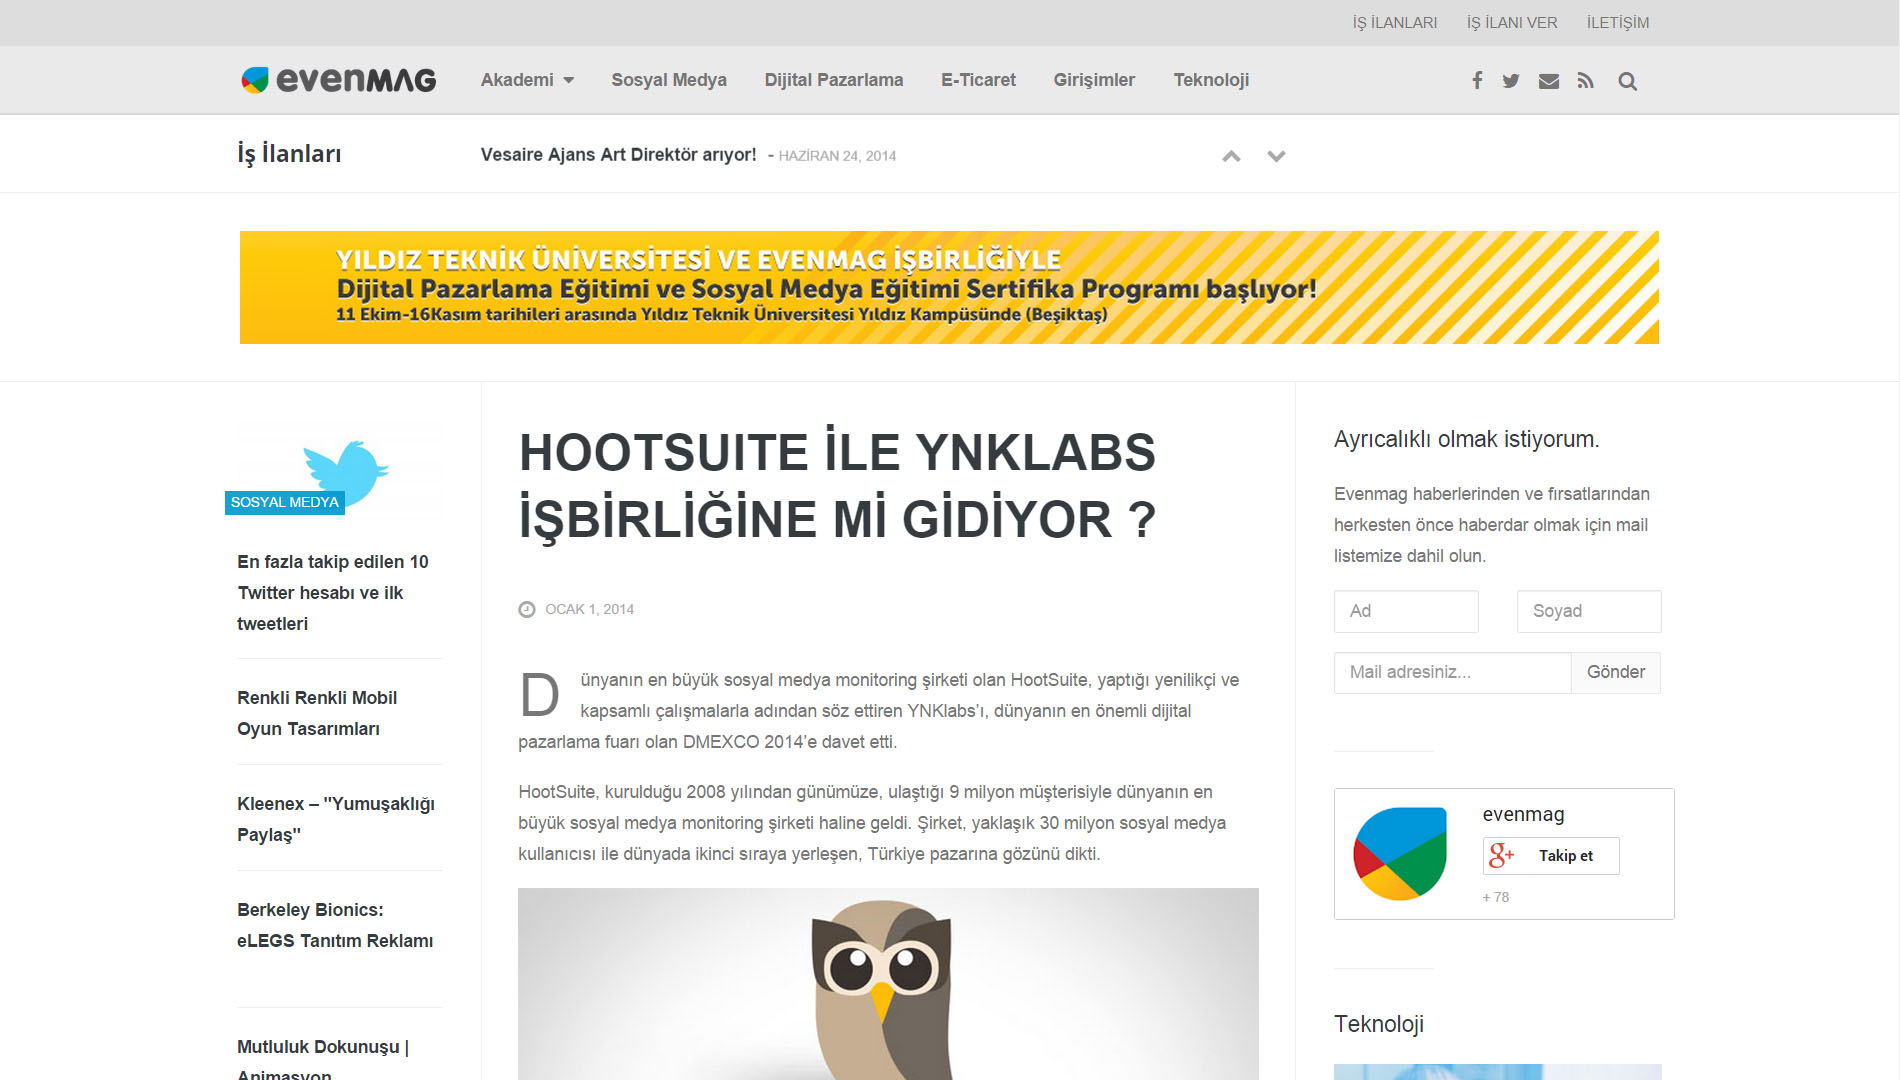
Task: Open Vesaire Ajans Art Direktör job post
Action: coord(618,155)
